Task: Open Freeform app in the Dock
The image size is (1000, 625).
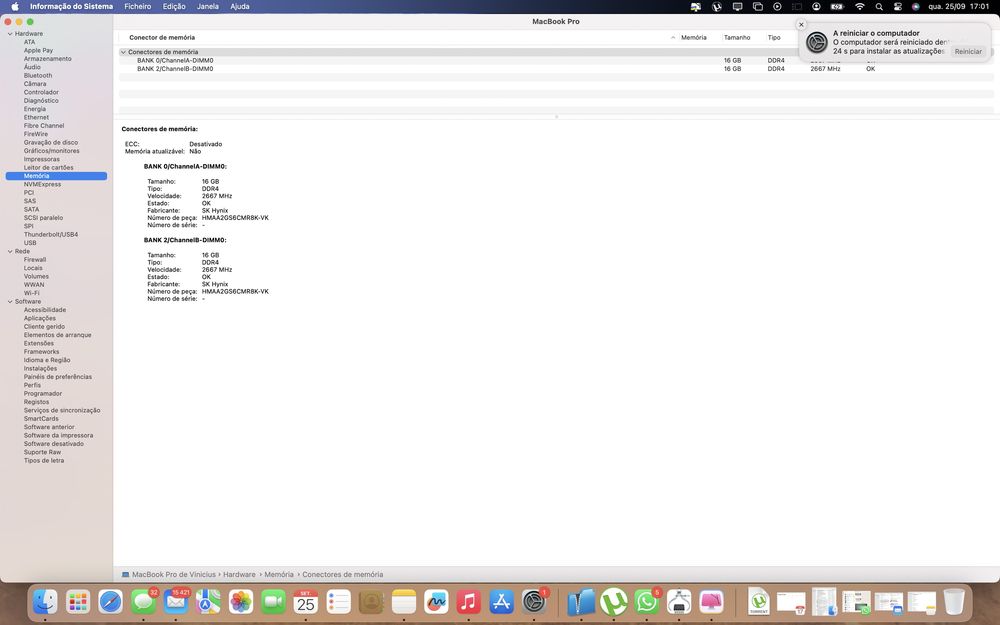Action: [436, 601]
